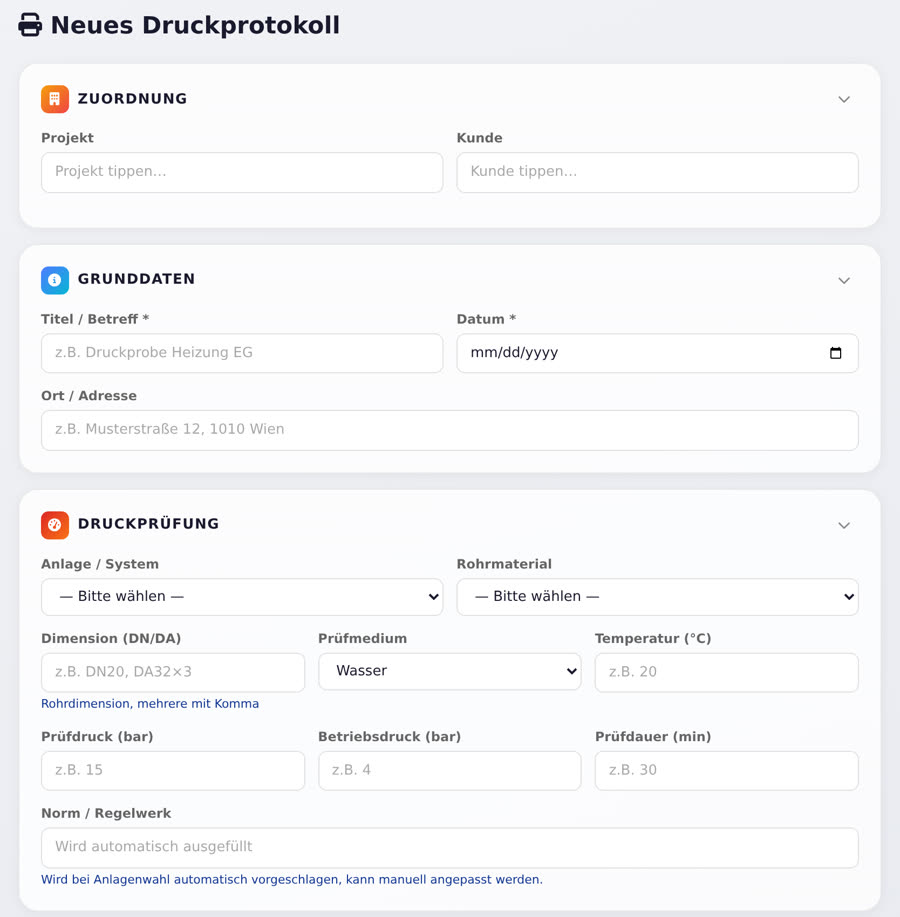Click the 'Anlage / System' label
The width and height of the screenshot is (900, 917).
tap(100, 564)
